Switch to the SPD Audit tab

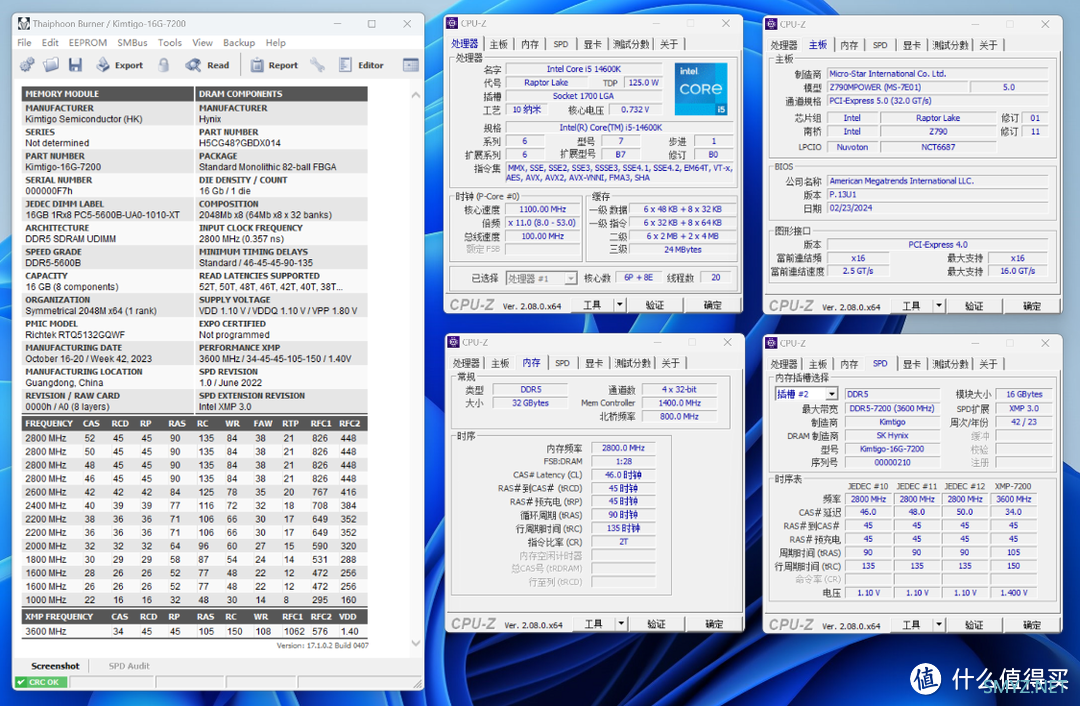(129, 665)
